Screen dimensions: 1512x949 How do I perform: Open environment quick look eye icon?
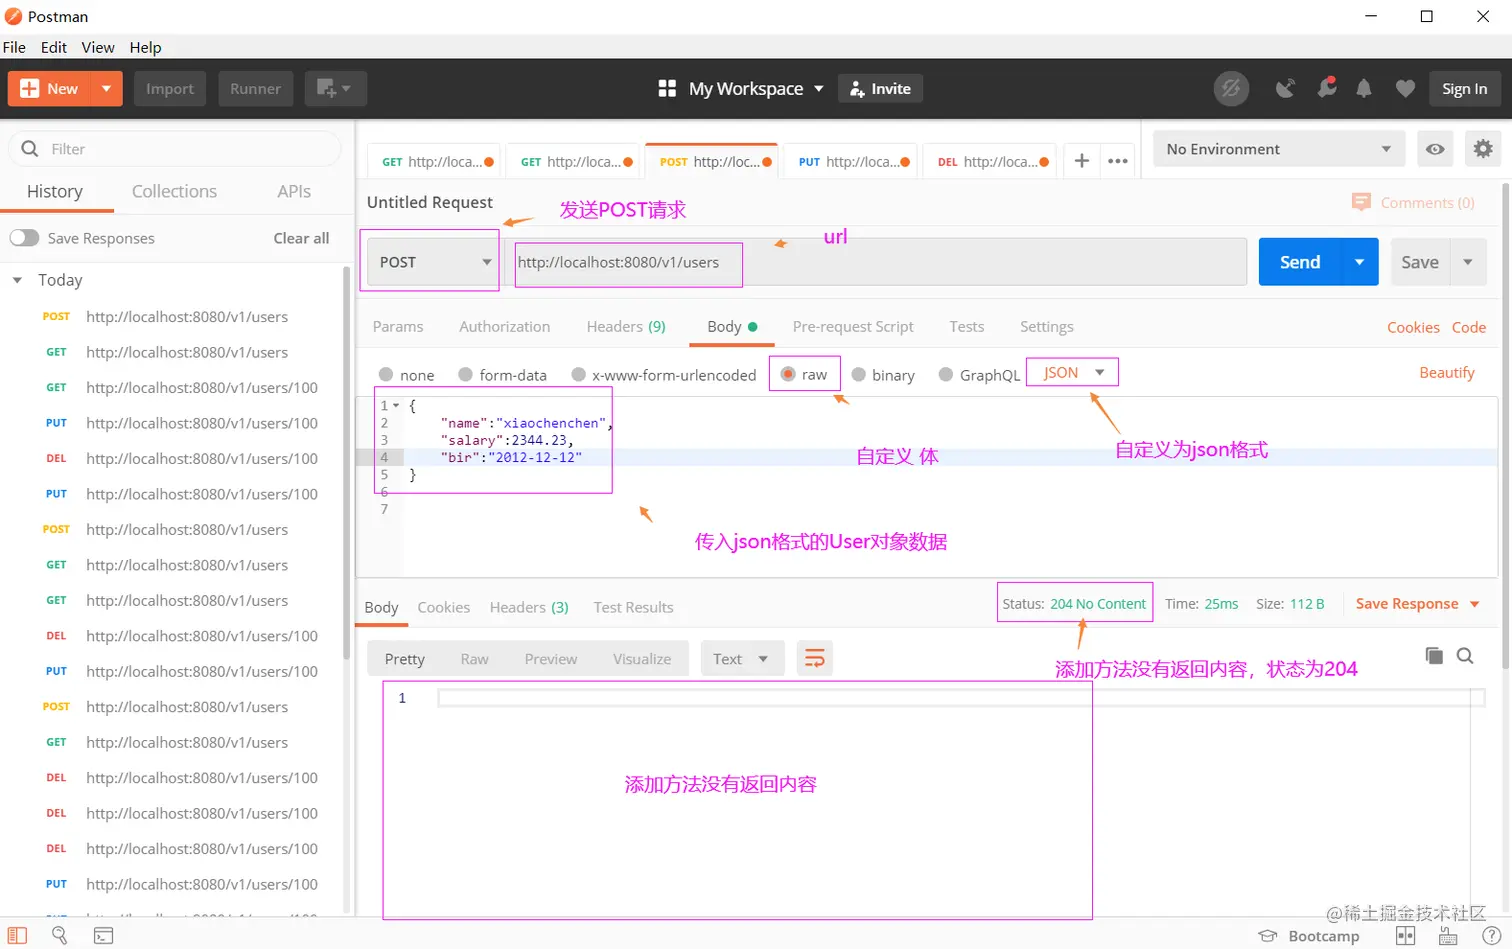(1435, 149)
